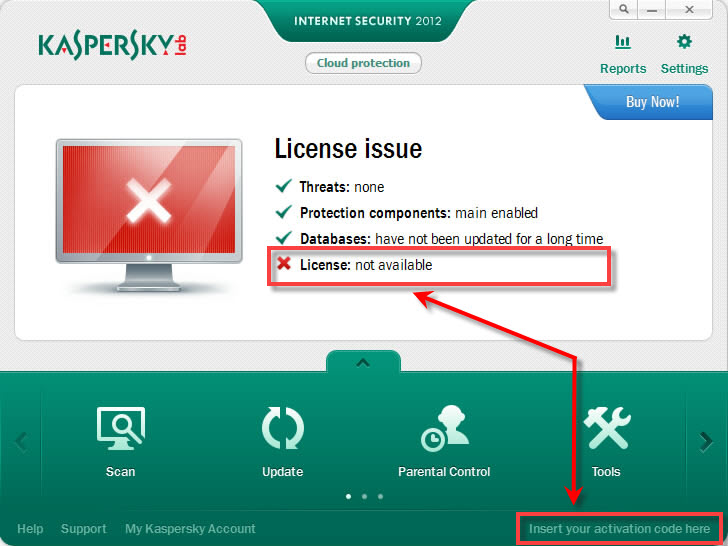Open Settings gear icon
The height and width of the screenshot is (546, 728).
684,42
